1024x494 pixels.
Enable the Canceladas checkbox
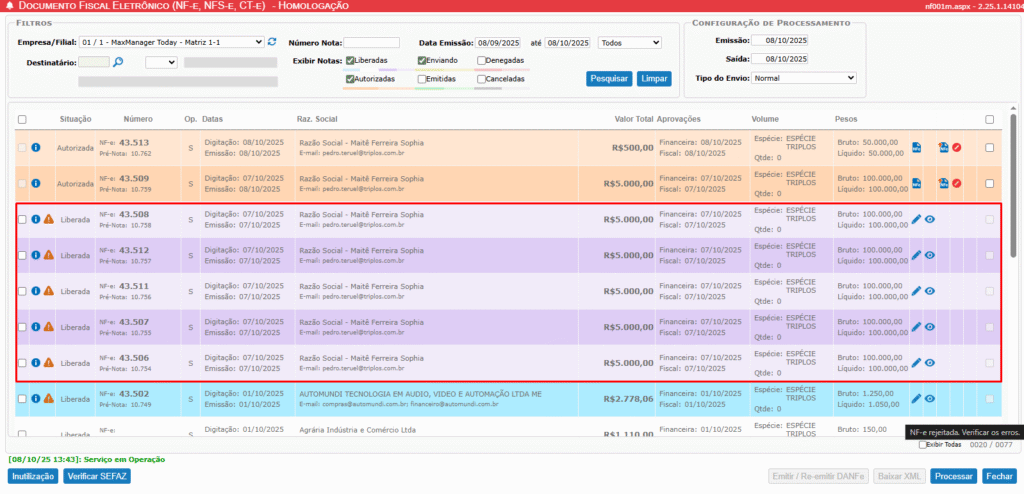click(x=481, y=79)
